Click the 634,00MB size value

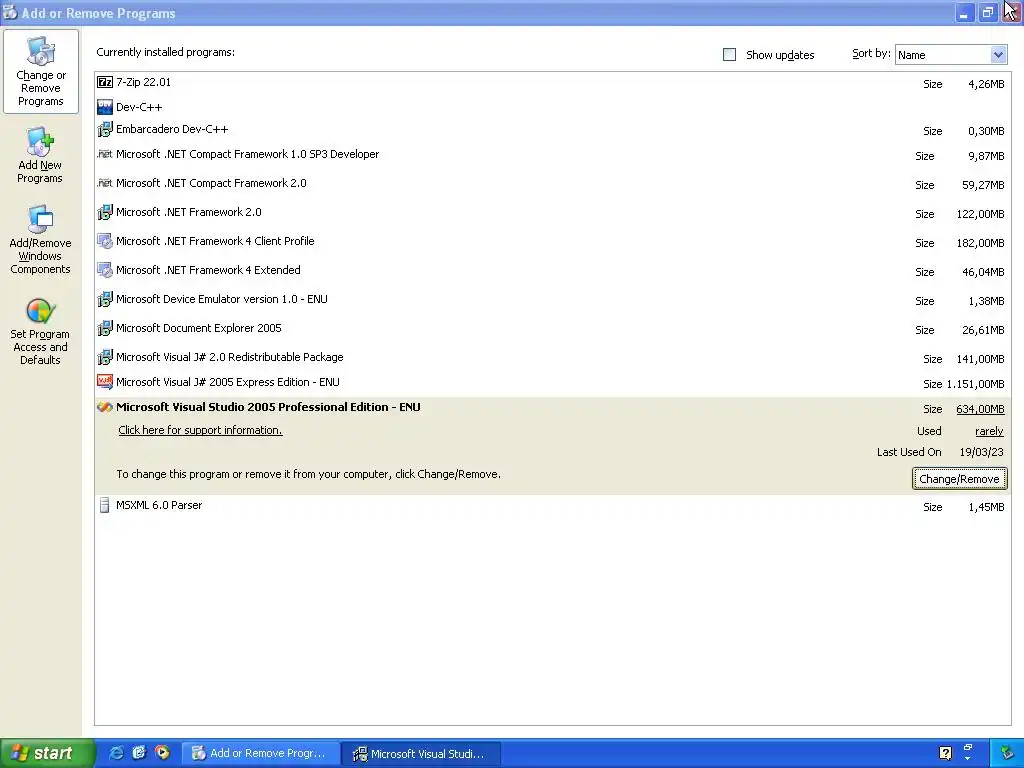(980, 409)
